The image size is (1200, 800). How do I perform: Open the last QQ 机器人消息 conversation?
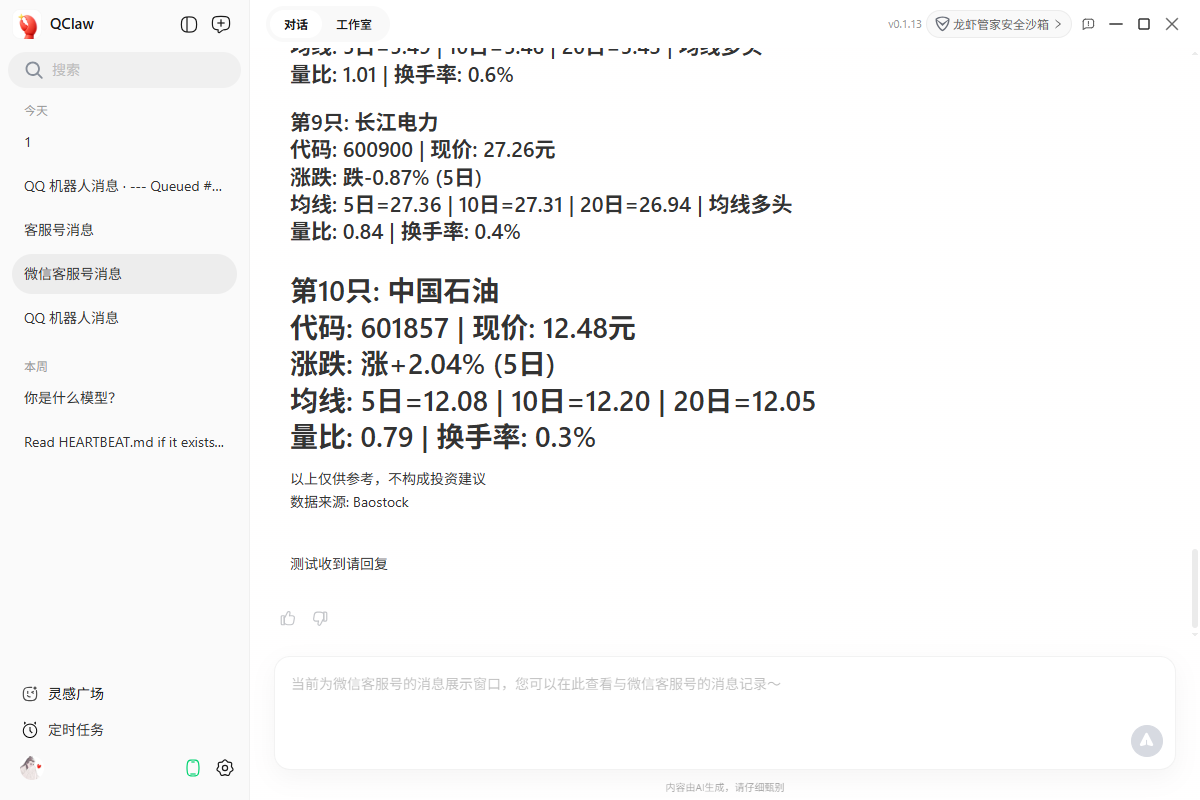(x=124, y=318)
